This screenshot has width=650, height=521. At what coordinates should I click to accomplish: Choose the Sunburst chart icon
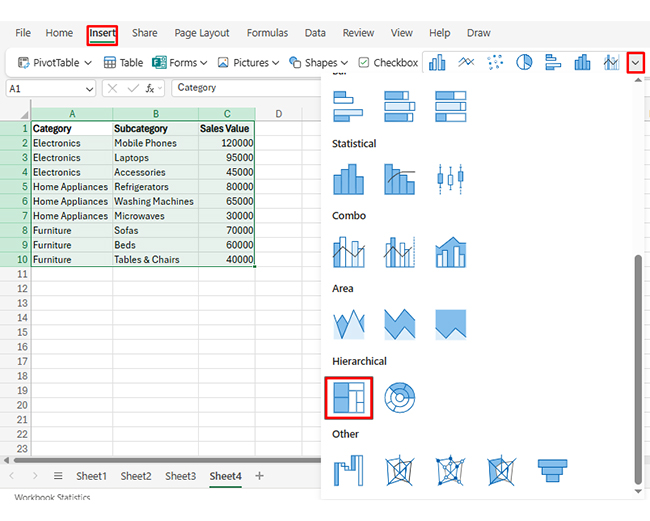pos(399,397)
